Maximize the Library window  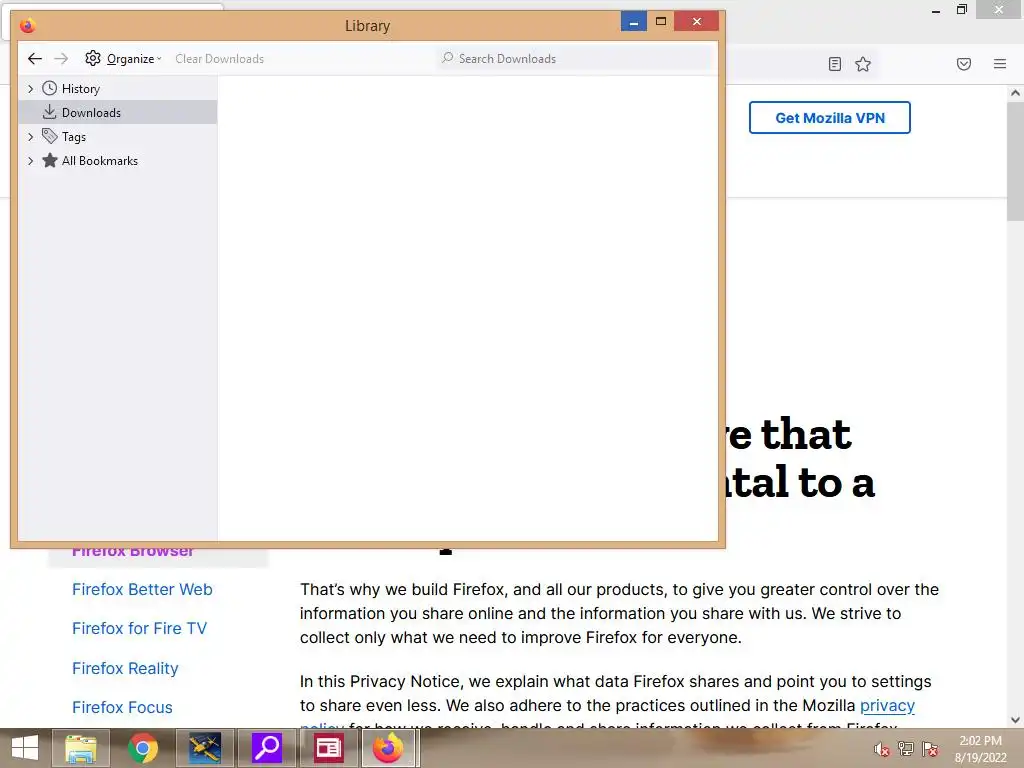[x=661, y=21]
